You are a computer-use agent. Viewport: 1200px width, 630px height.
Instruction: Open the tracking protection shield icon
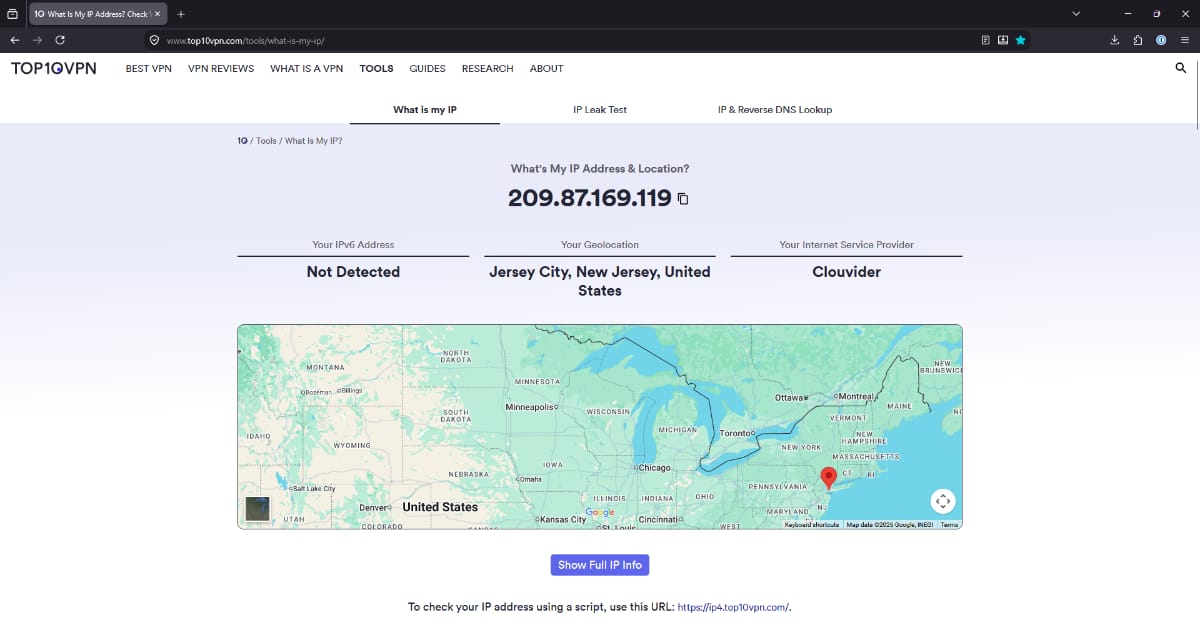coord(154,40)
